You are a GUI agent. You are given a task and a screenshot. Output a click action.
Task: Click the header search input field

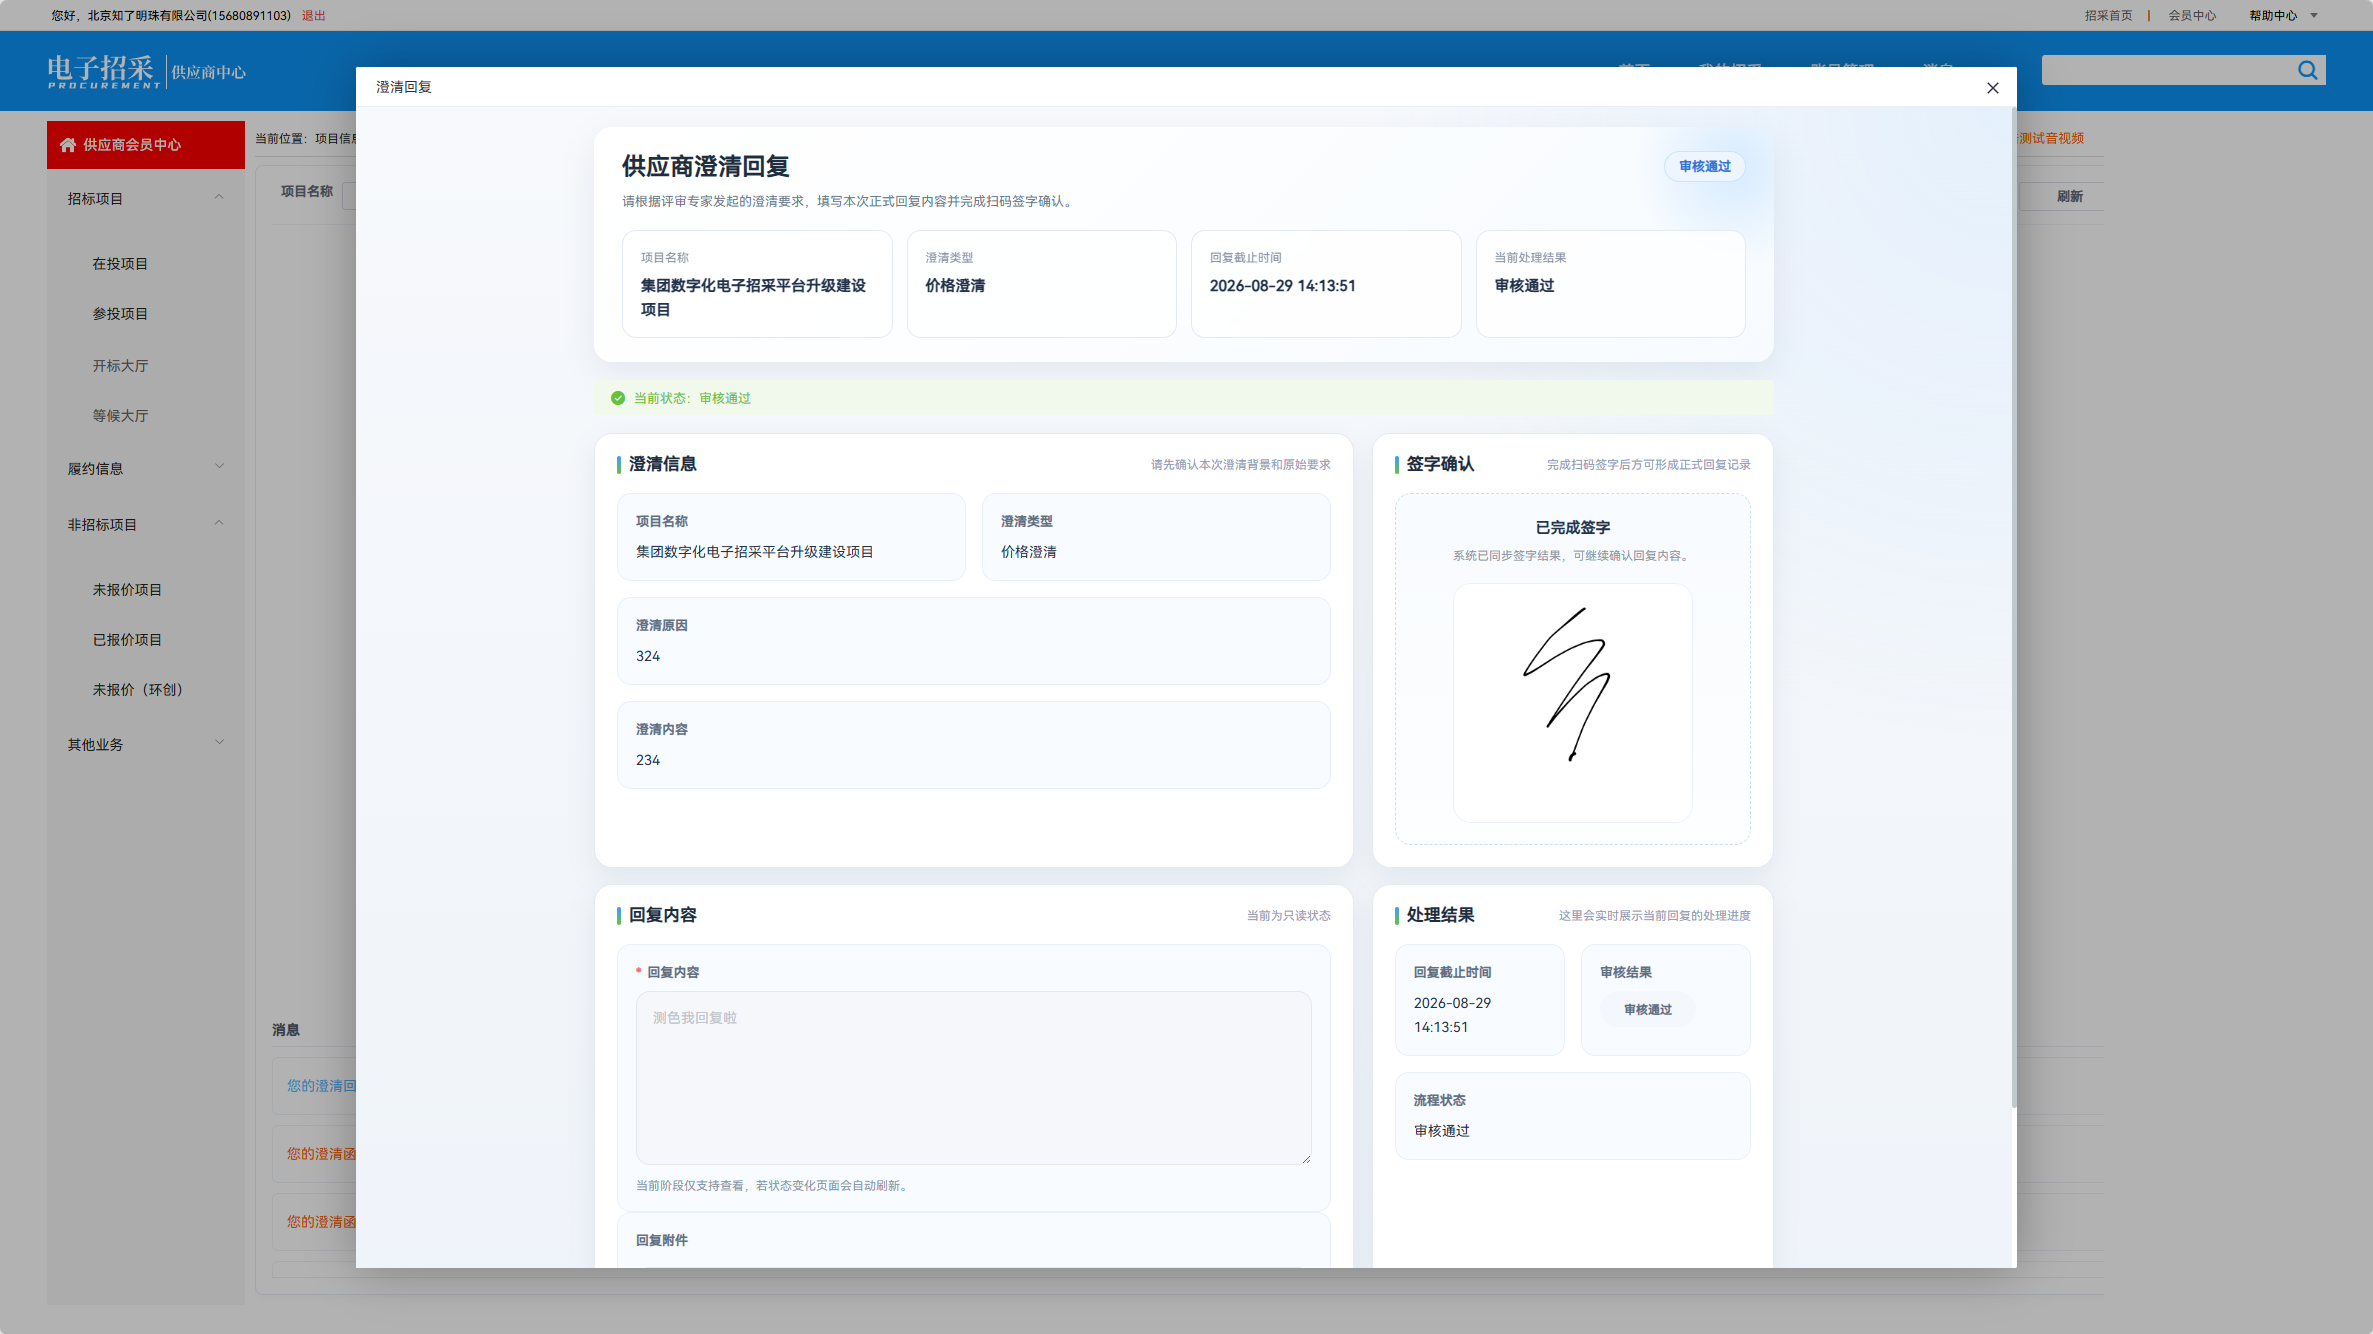click(2168, 70)
